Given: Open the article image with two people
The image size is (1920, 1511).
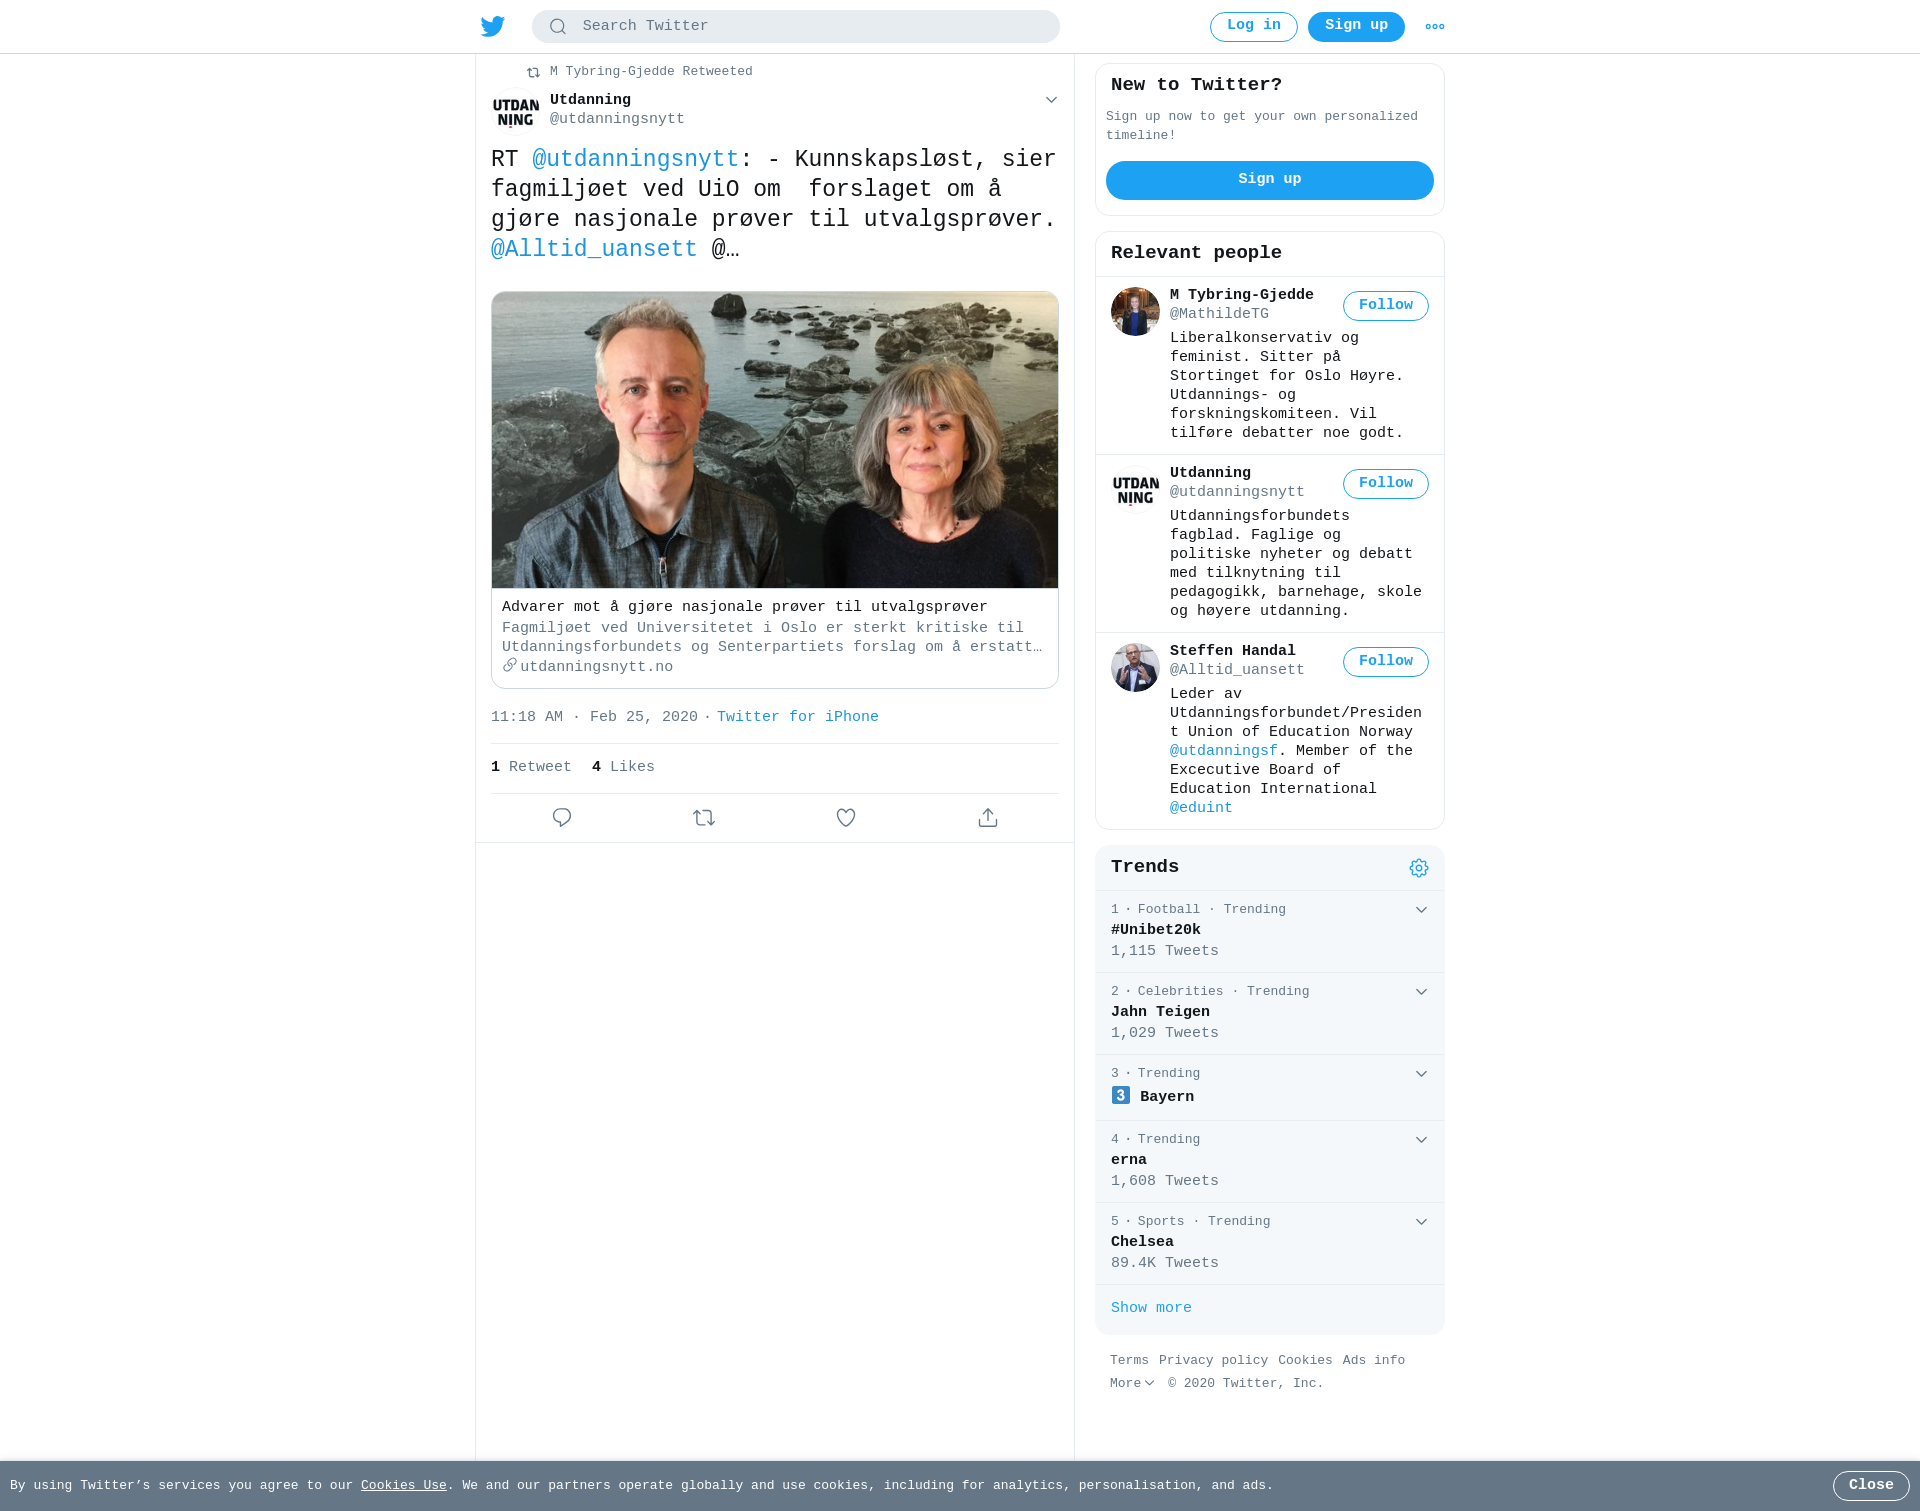Looking at the screenshot, I should pyautogui.click(x=775, y=440).
